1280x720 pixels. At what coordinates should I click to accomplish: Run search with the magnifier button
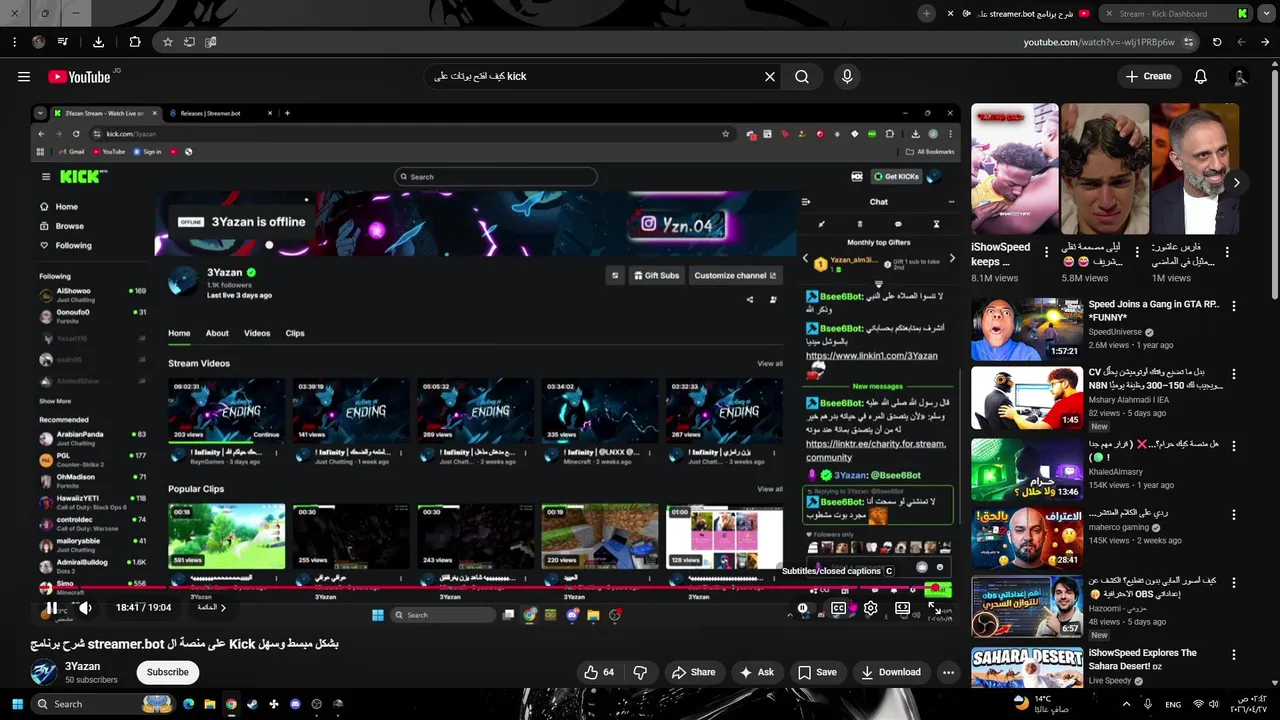(802, 76)
